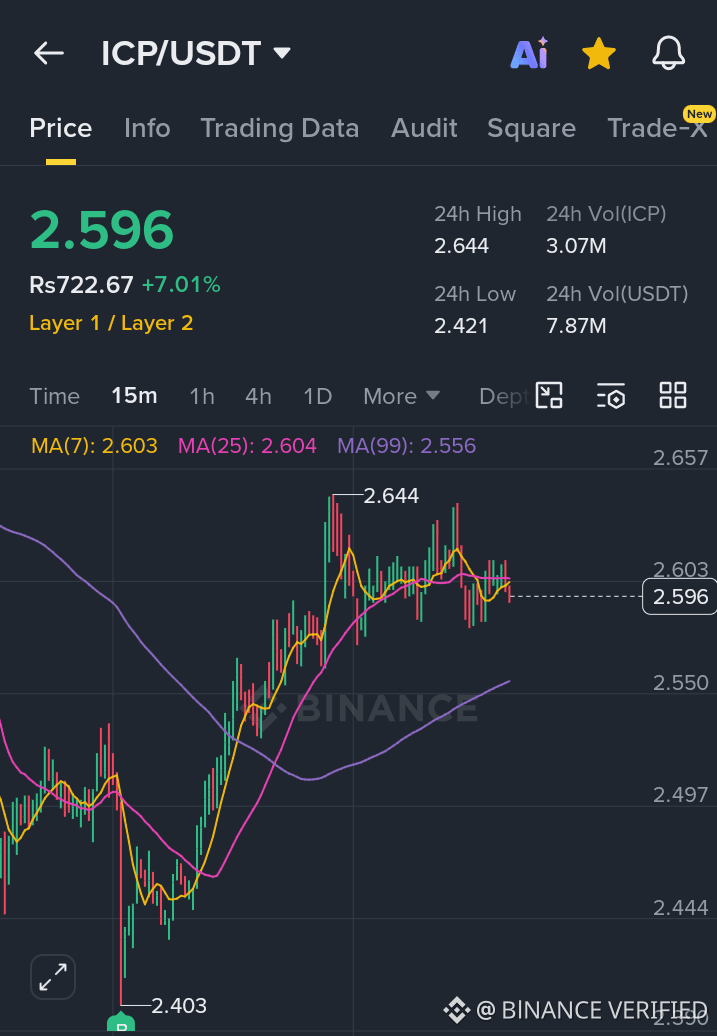The width and height of the screenshot is (717, 1036).
Task: Click the 24h Low value 2.421
Action: point(461,326)
